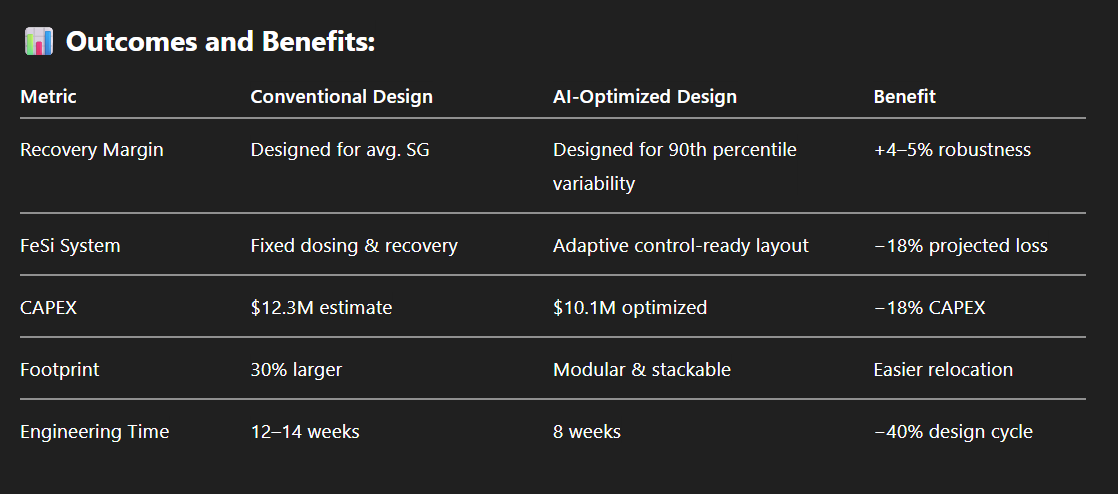Screen dimensions: 1118x494
Task: Click the Metric column header
Action: pos(48,96)
